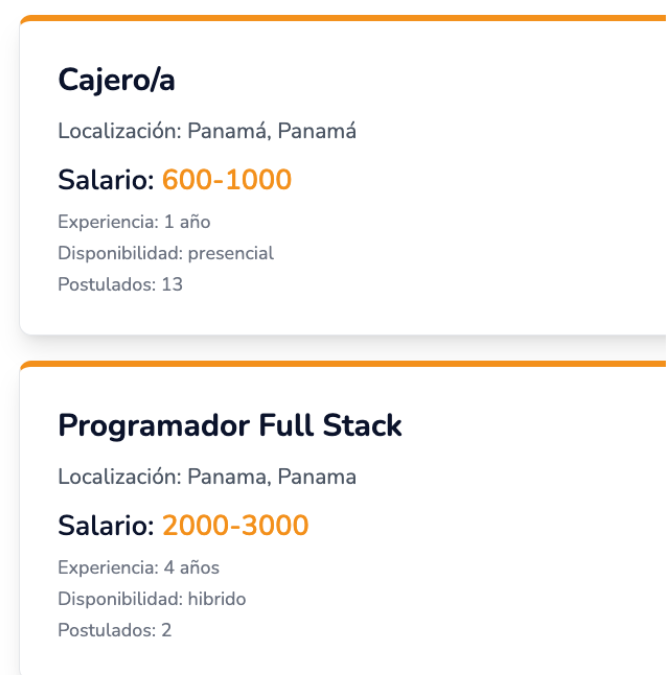The width and height of the screenshot is (666, 675).
Task: Click the orange top border of Cajero/a card
Action: pos(340,19)
